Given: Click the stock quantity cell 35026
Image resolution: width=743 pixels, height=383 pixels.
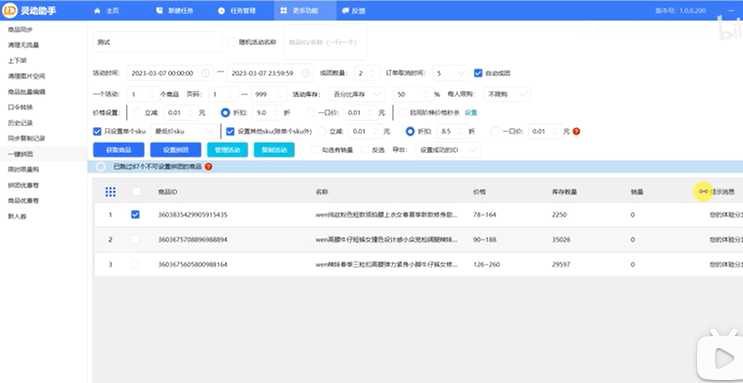Looking at the screenshot, I should pyautogui.click(x=561, y=239).
